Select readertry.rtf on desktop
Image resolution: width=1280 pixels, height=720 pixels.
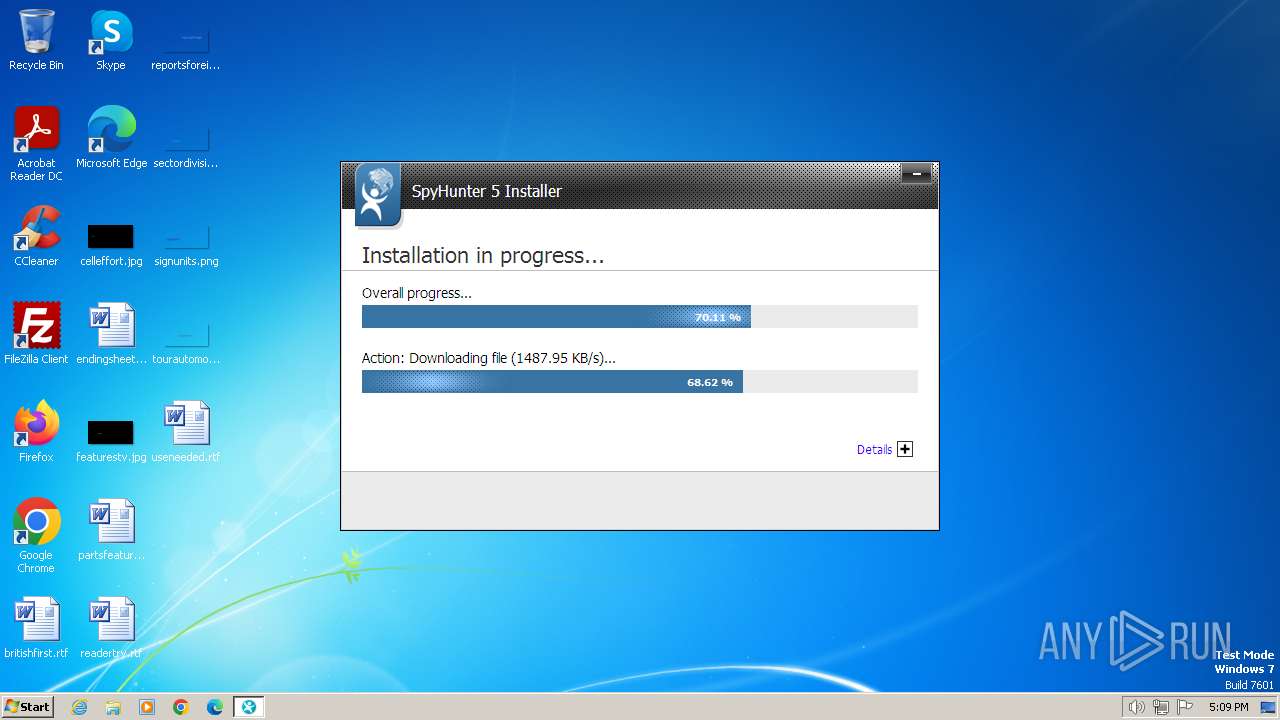(111, 627)
